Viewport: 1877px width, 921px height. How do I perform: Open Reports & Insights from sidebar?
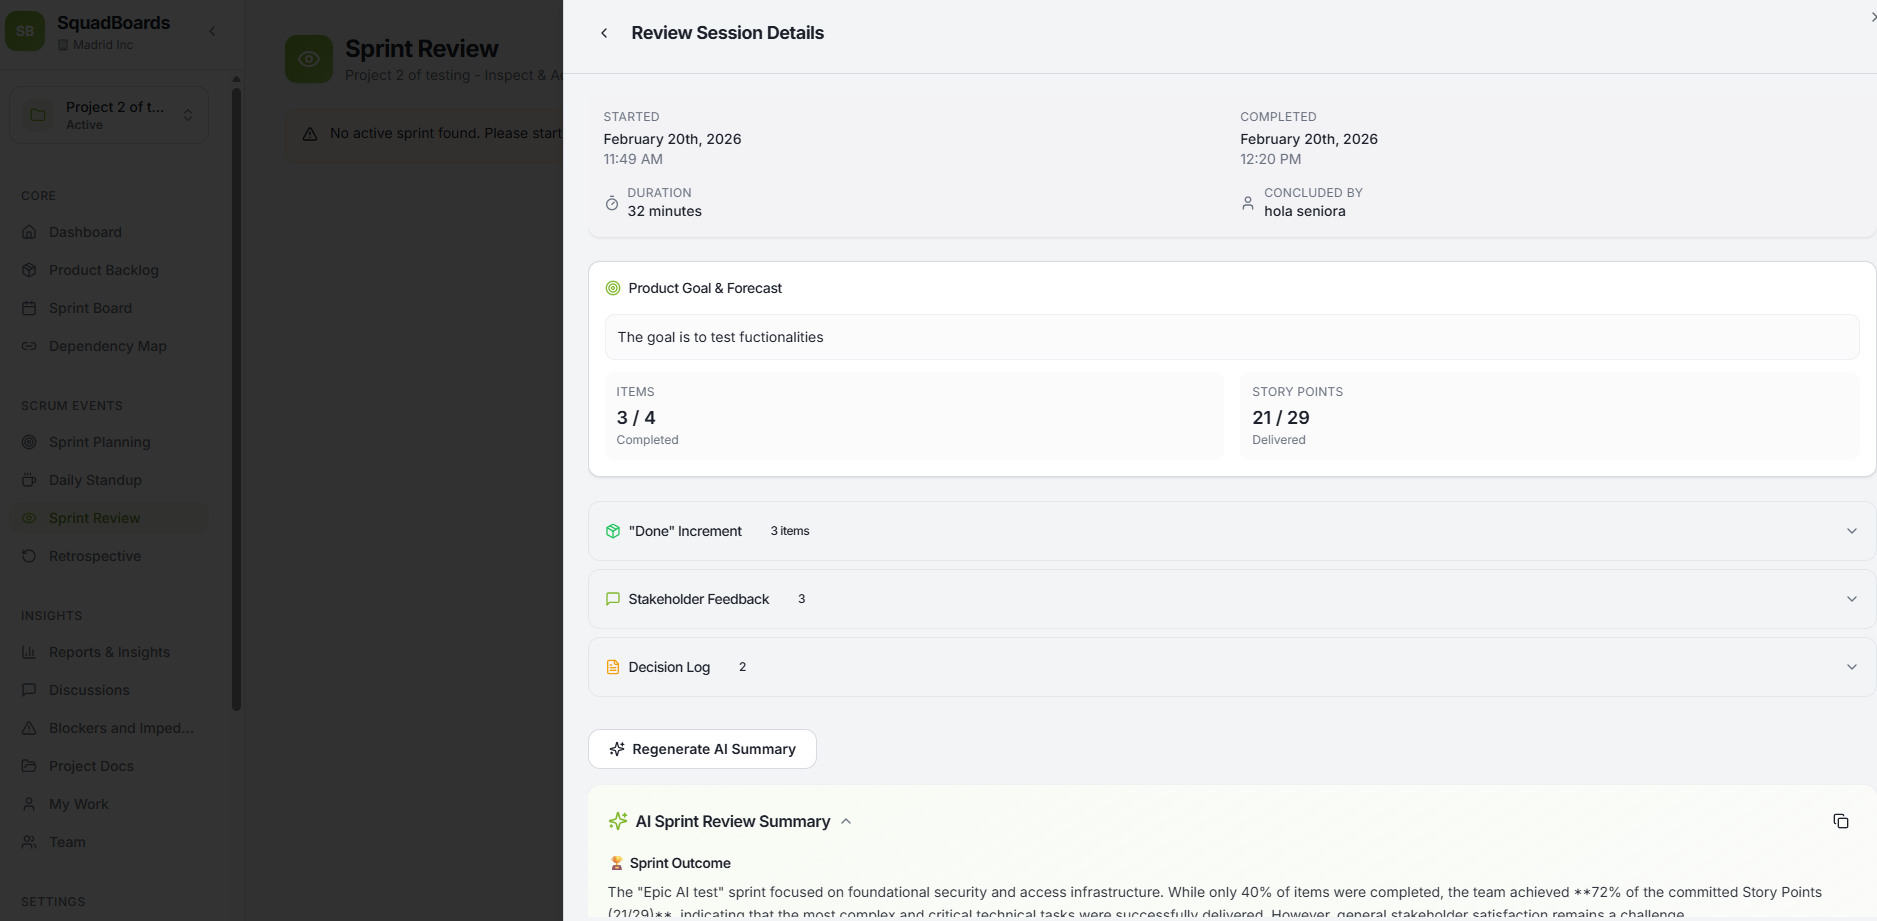(x=109, y=652)
